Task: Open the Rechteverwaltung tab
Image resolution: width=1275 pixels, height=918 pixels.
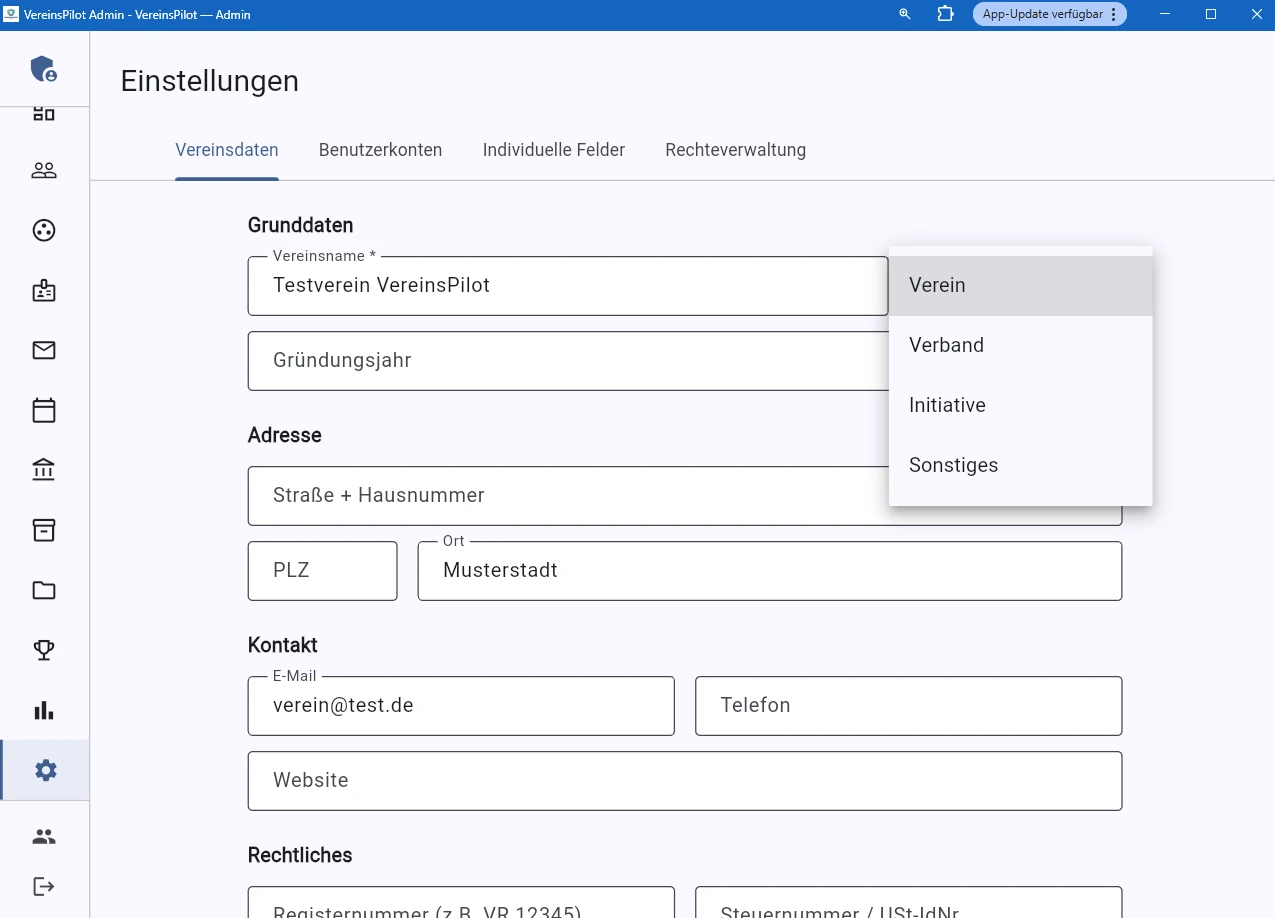Action: tap(735, 151)
